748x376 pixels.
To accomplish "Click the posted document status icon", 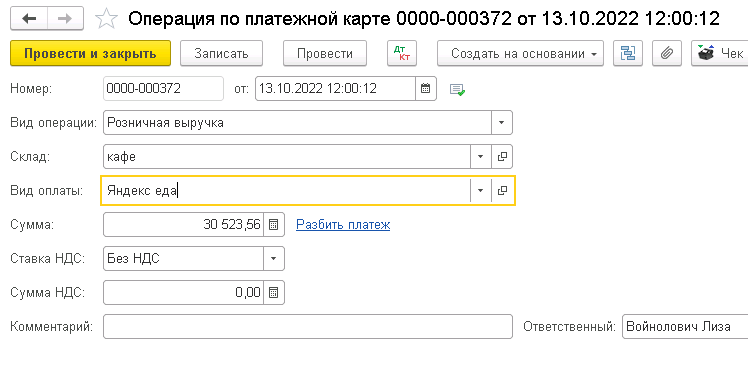I will [x=457, y=89].
